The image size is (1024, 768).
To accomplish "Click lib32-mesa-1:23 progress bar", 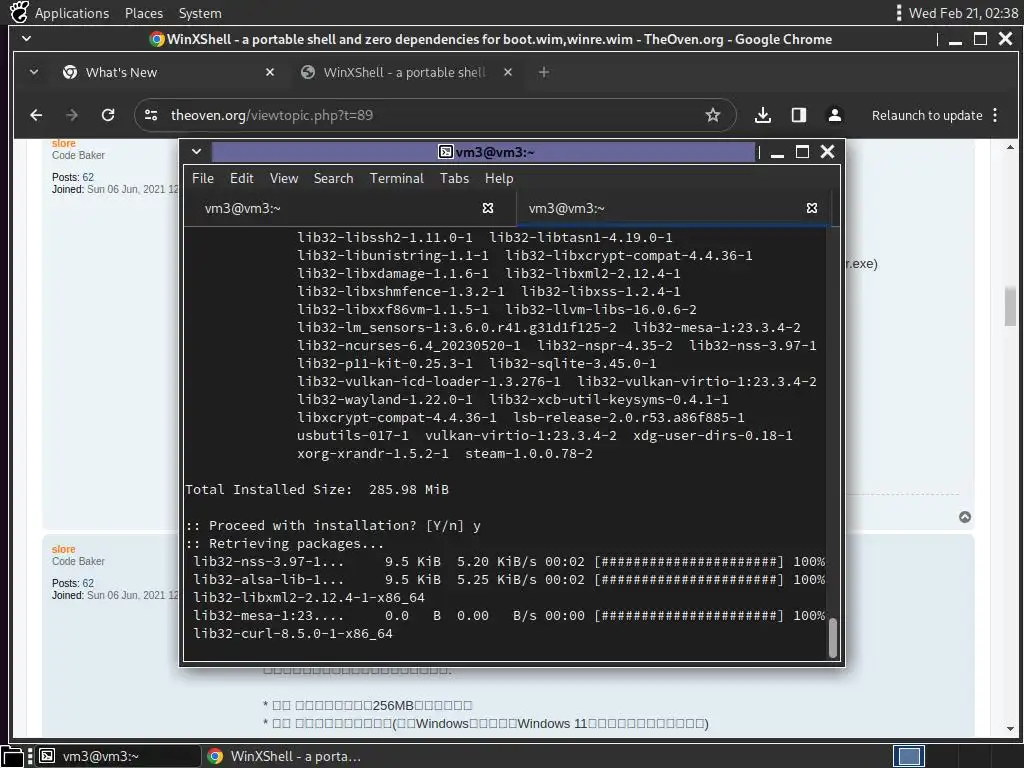I will [x=688, y=616].
